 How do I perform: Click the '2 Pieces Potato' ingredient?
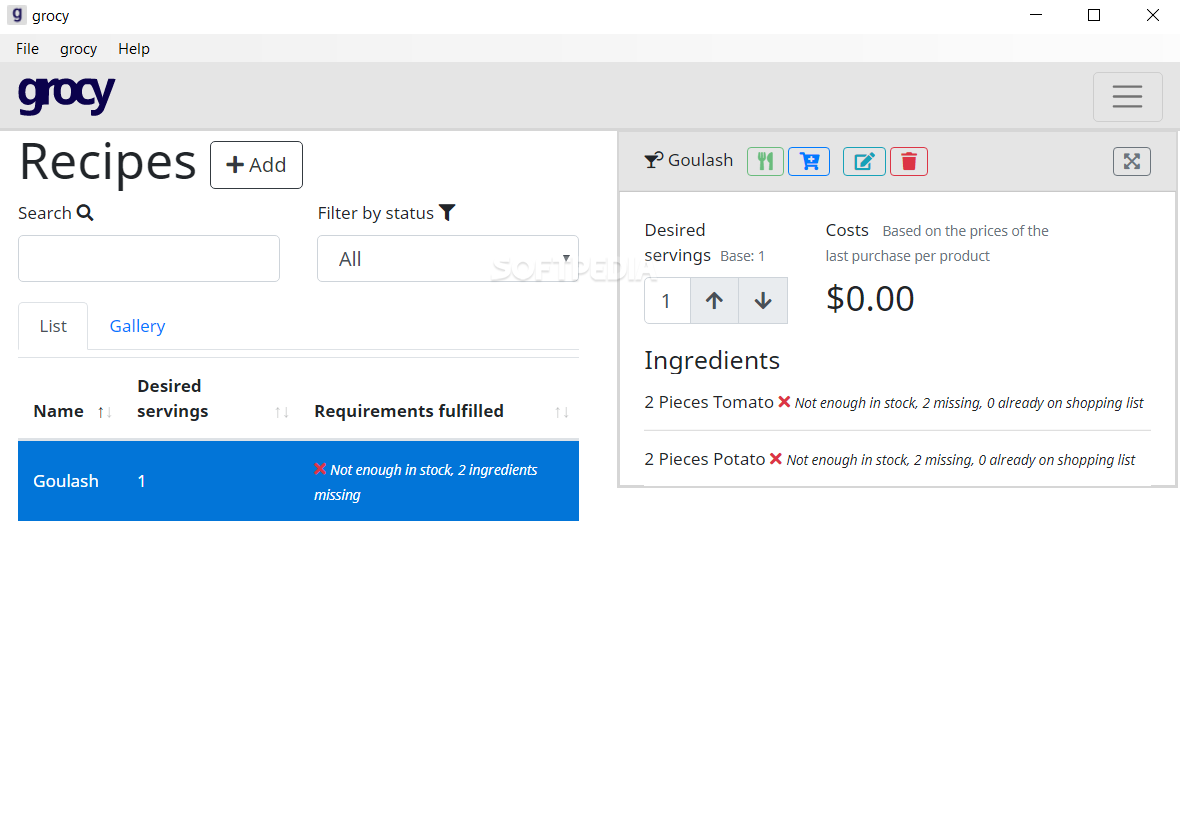click(704, 459)
